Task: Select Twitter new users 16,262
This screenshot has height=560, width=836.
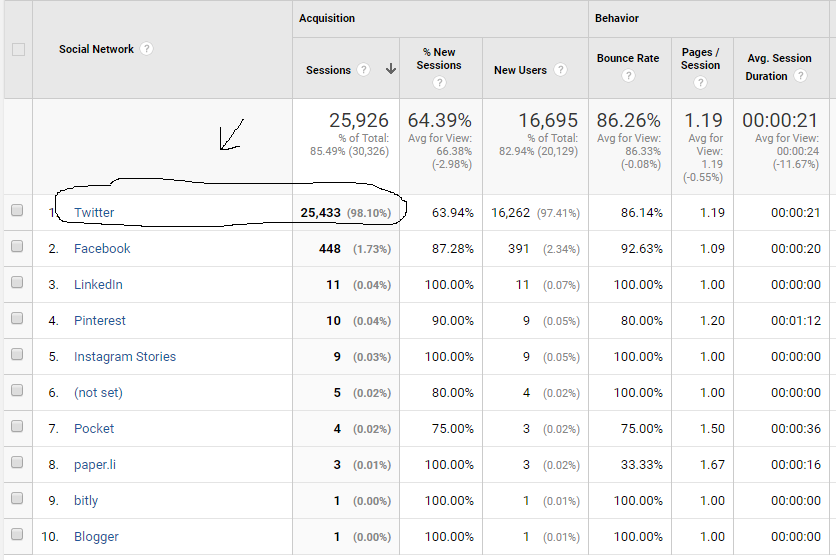Action: coord(510,213)
